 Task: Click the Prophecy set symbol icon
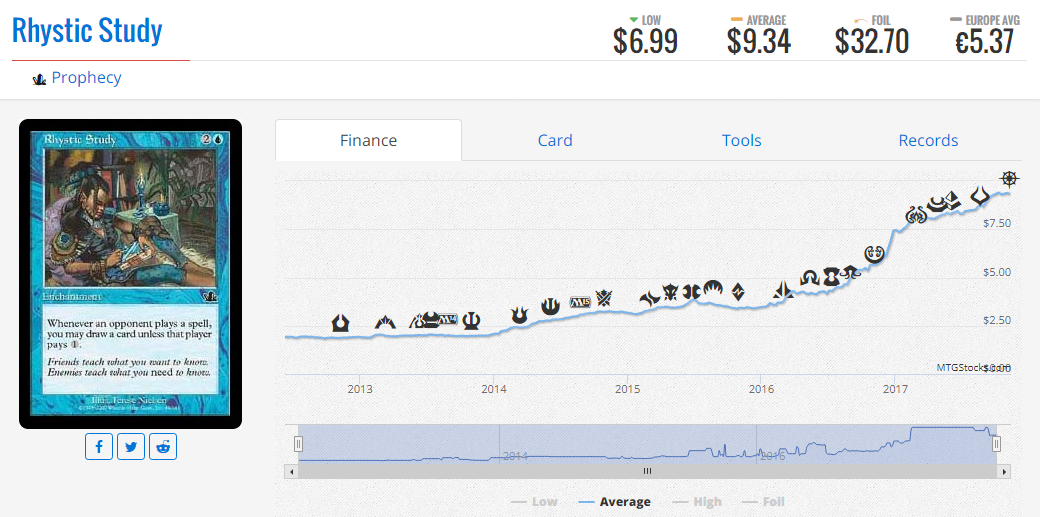pos(39,79)
